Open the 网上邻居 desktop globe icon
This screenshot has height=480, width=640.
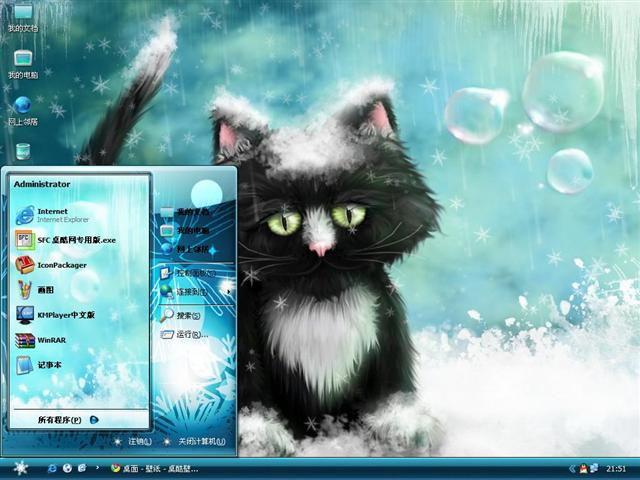pos(23,111)
